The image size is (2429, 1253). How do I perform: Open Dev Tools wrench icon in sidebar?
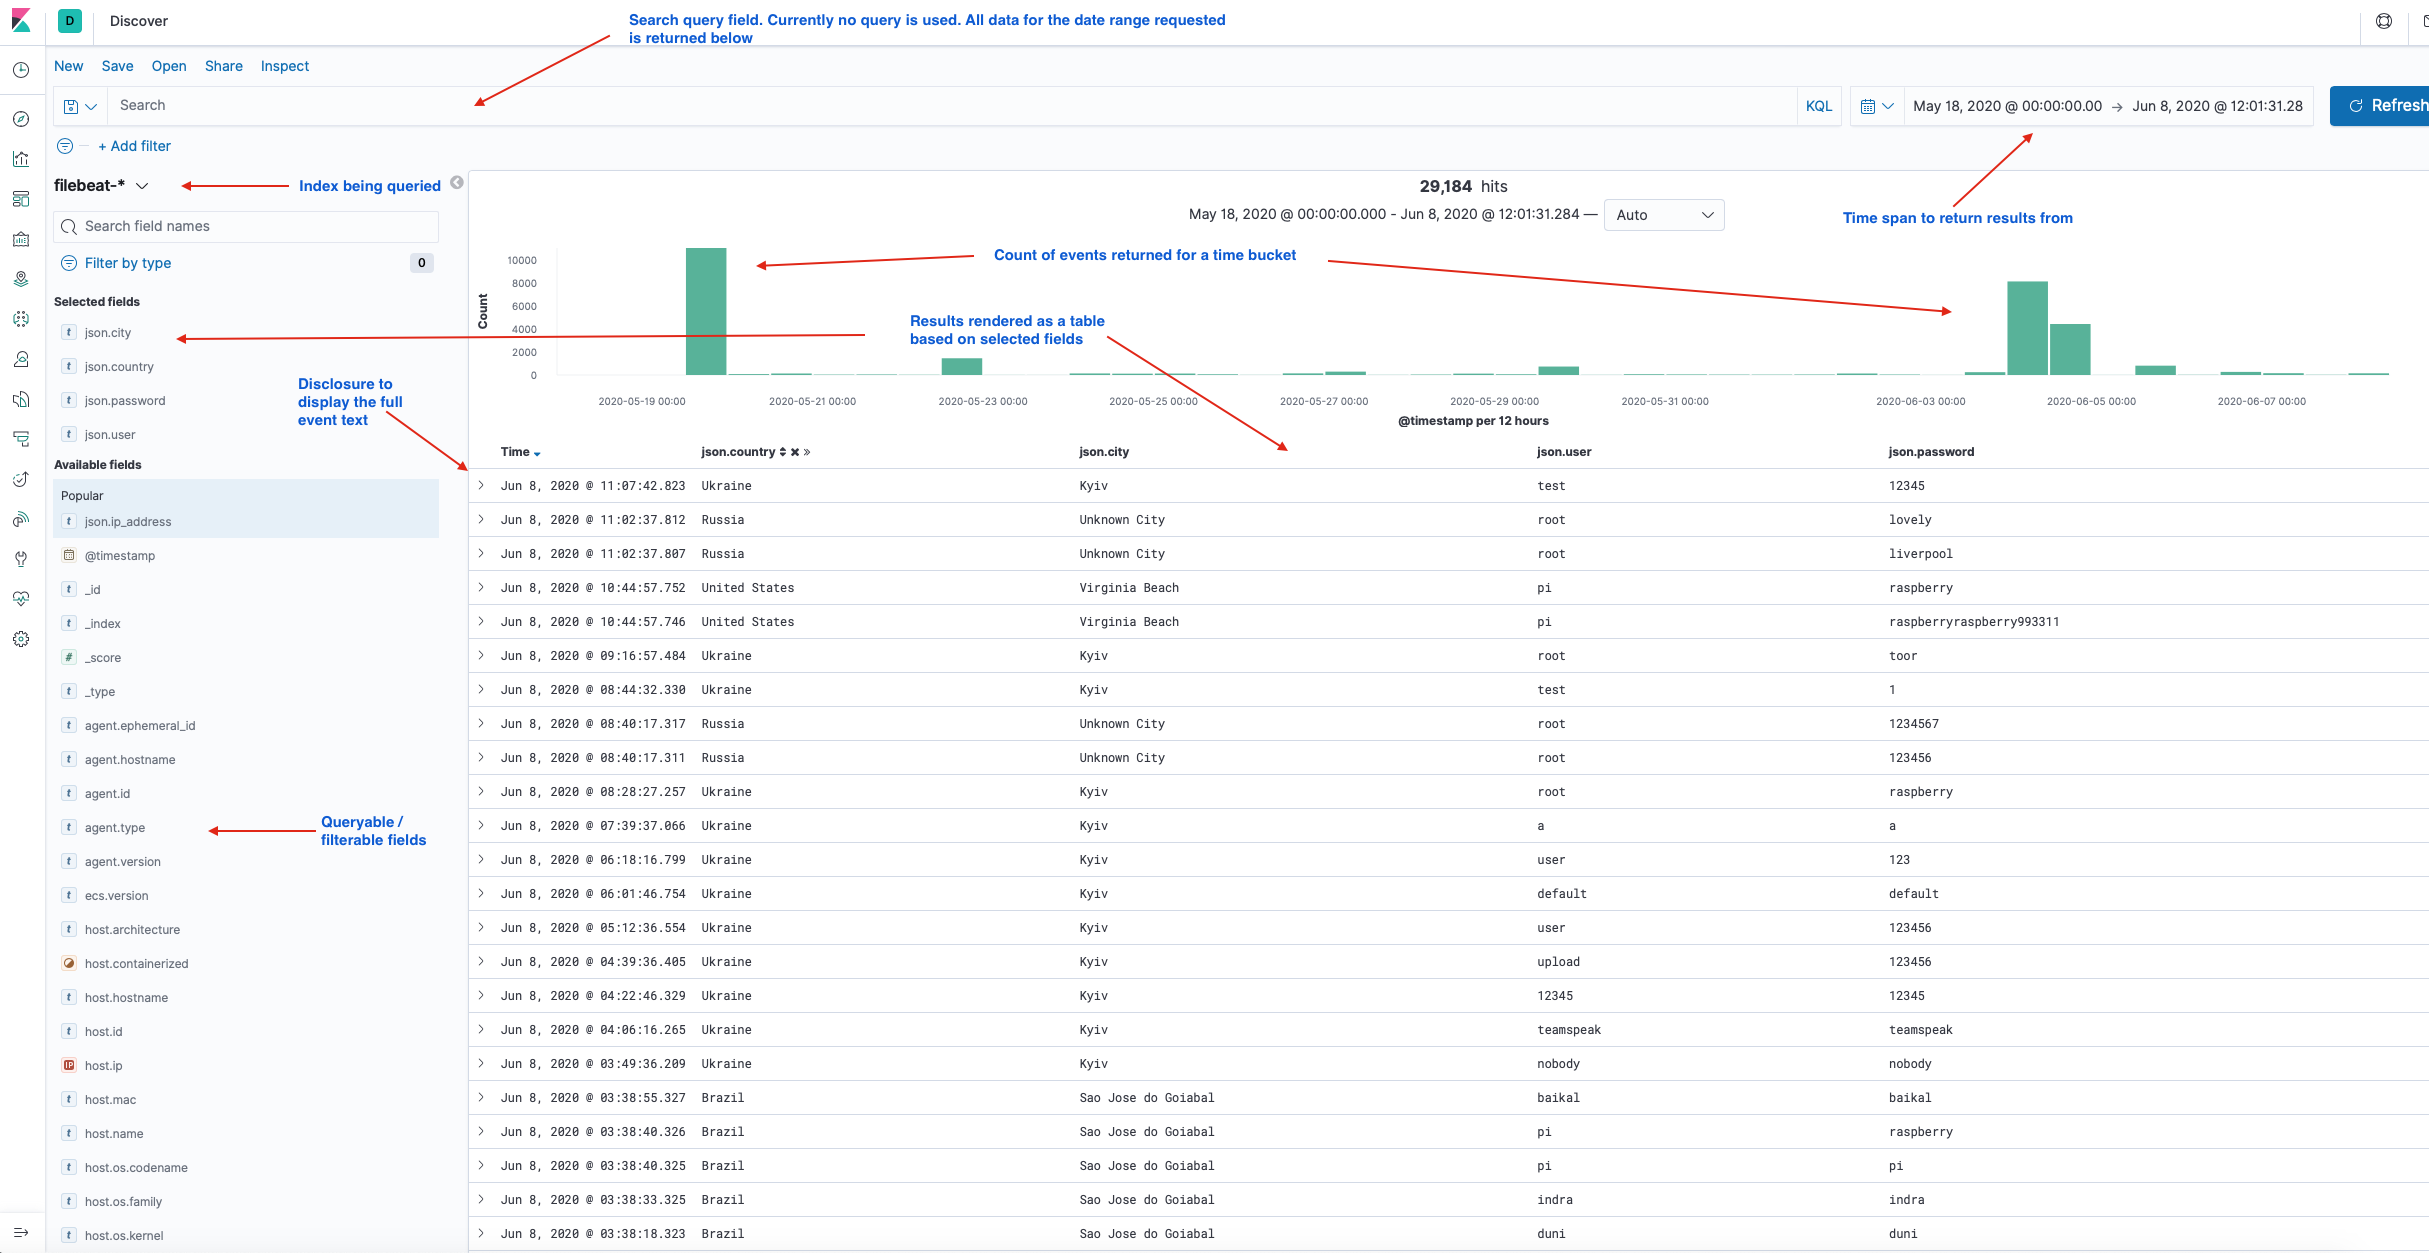(x=21, y=559)
